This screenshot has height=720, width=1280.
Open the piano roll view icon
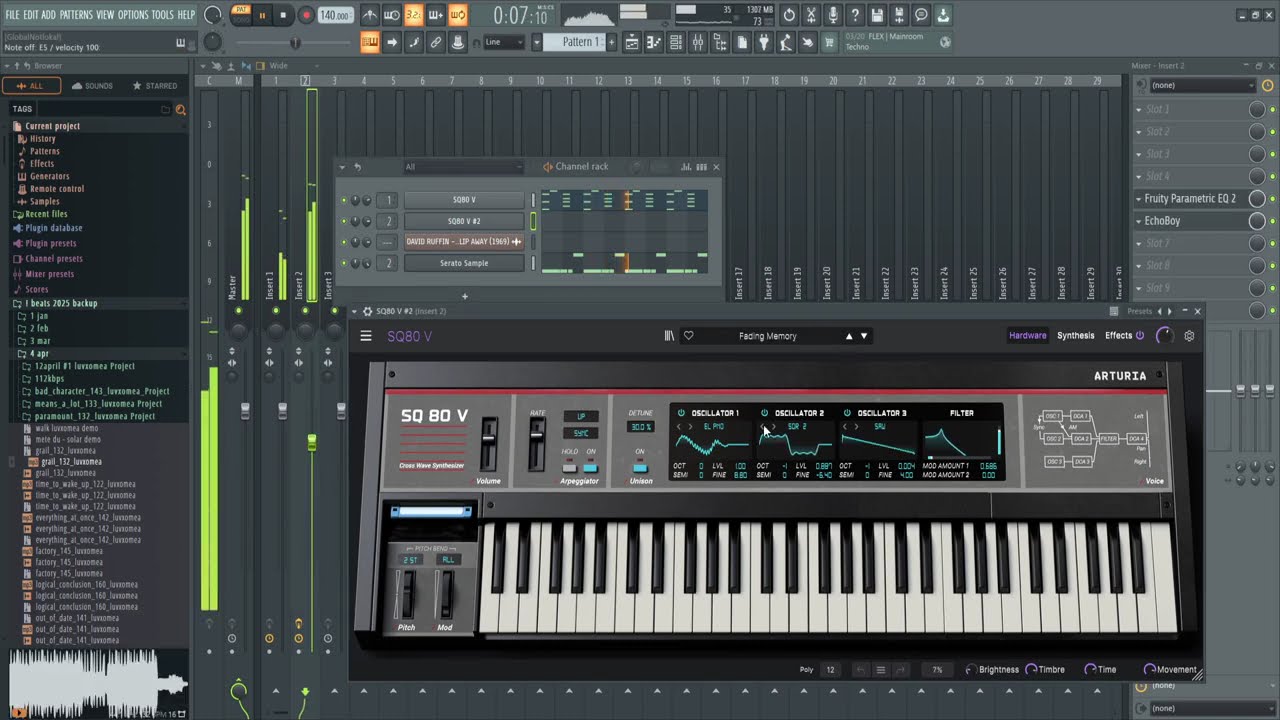point(654,42)
